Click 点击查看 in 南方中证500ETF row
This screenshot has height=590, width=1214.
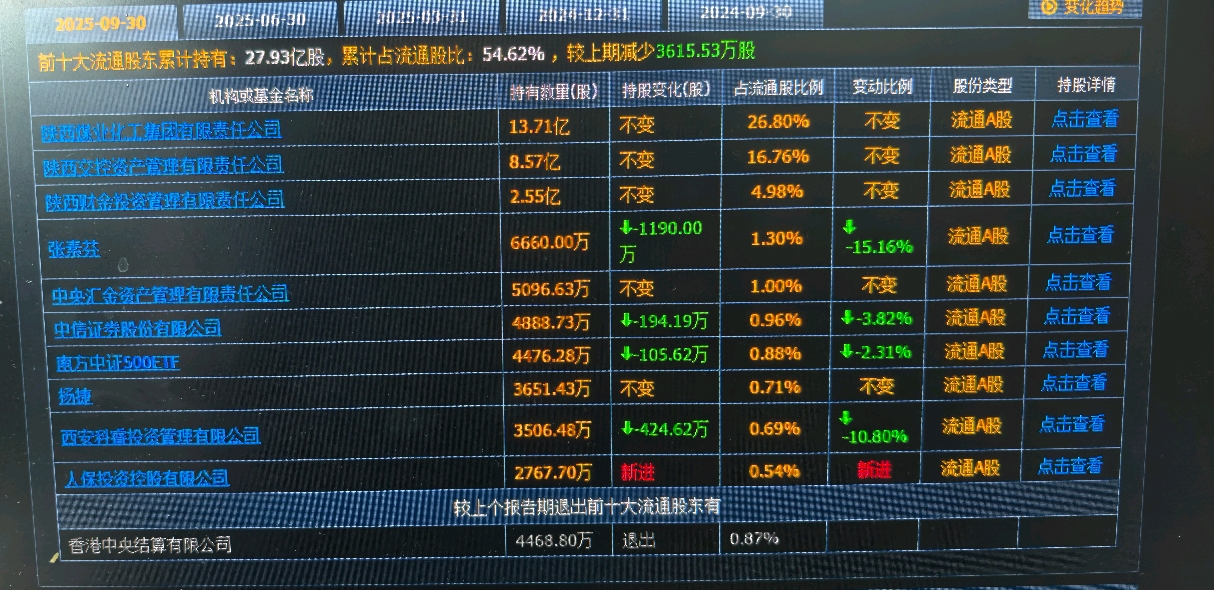pos(1076,349)
